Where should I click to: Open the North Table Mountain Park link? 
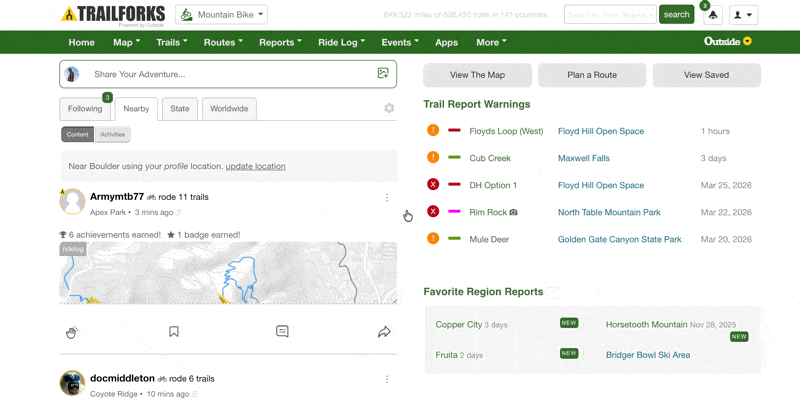[x=609, y=212]
